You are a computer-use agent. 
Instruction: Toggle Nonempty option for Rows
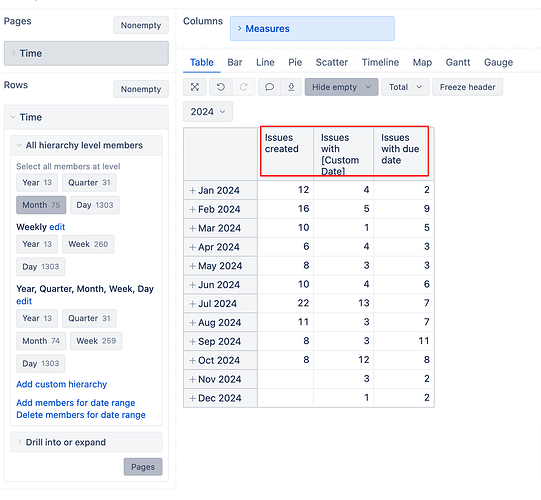[141, 89]
